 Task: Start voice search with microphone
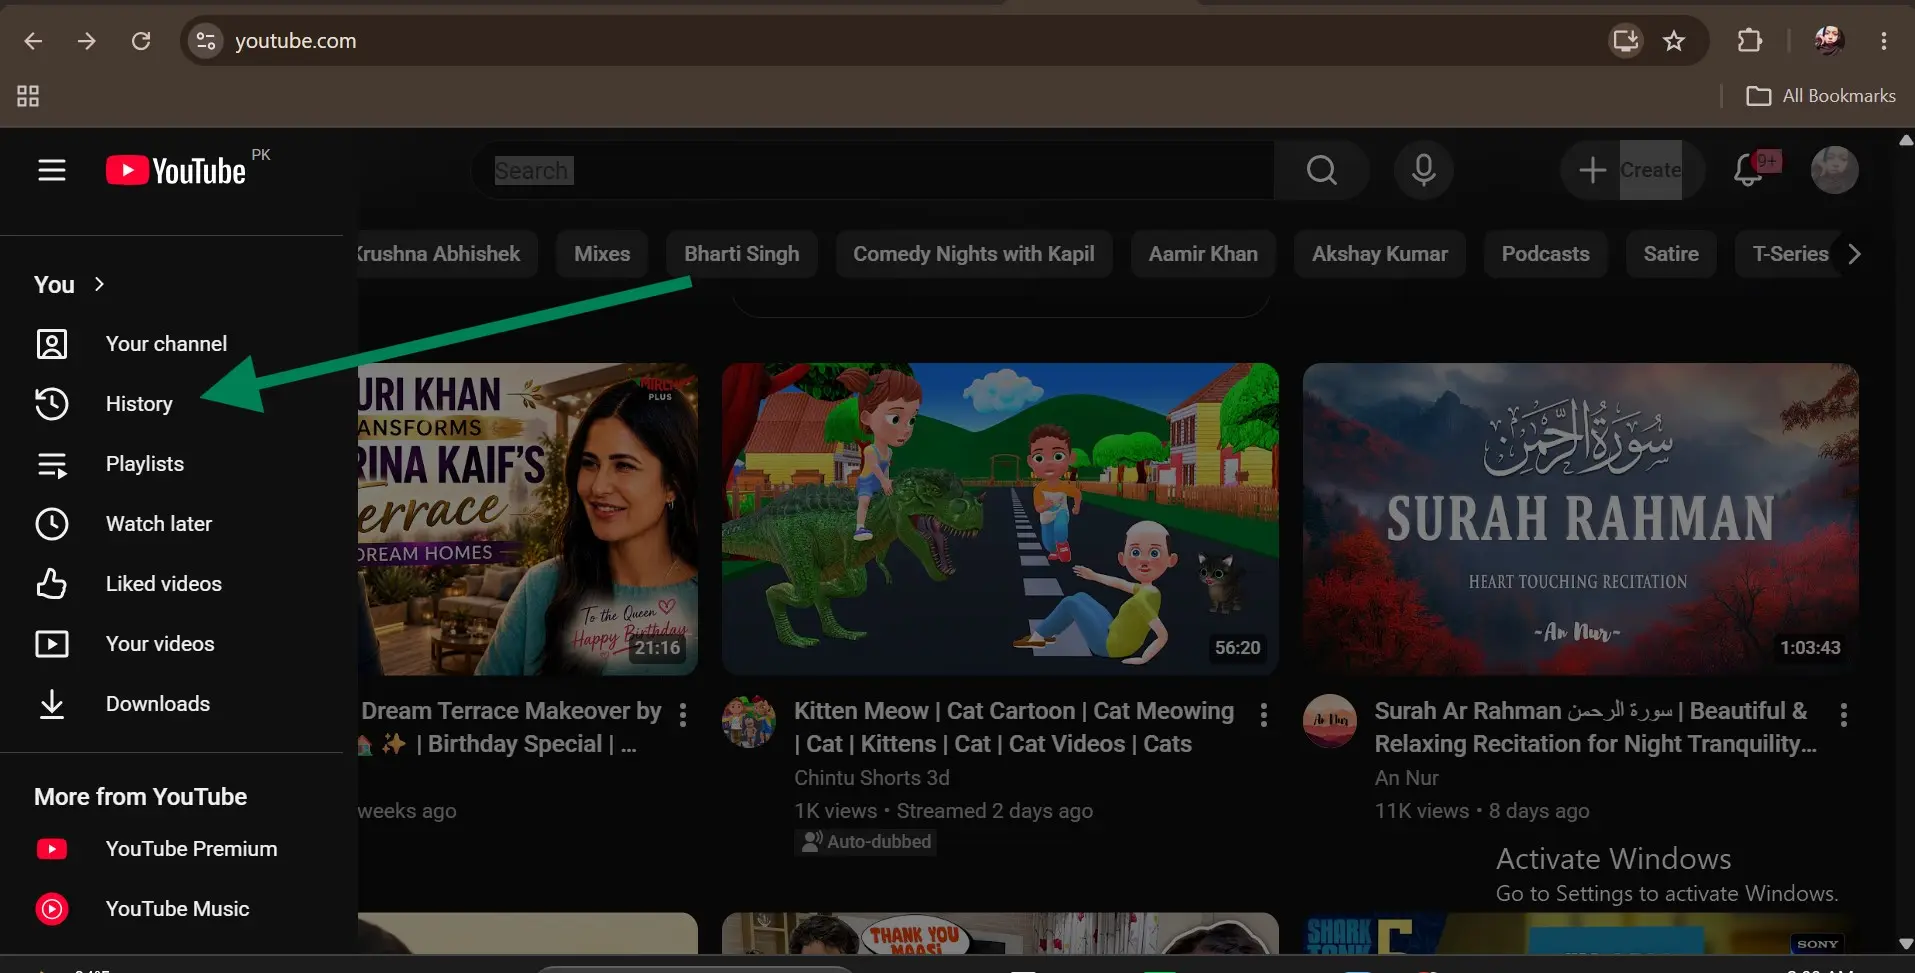1423,171
